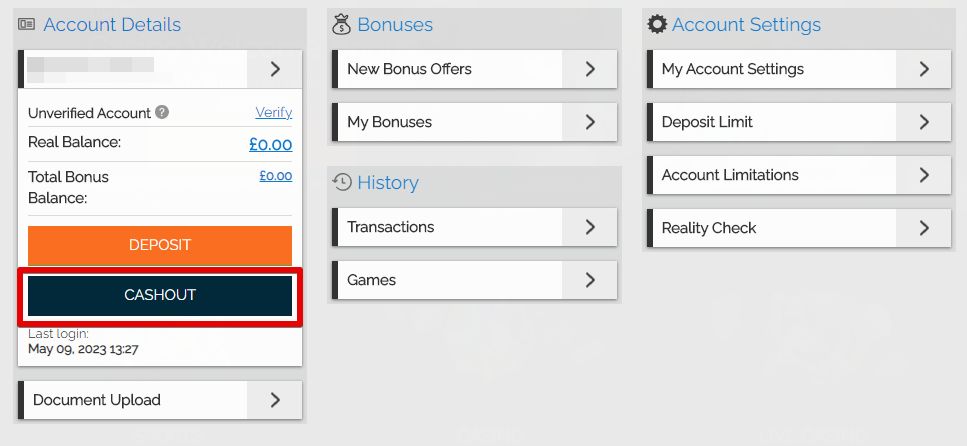The width and height of the screenshot is (967, 446).
Task: Click the Real Balance £0.00 link
Action: tap(271, 144)
